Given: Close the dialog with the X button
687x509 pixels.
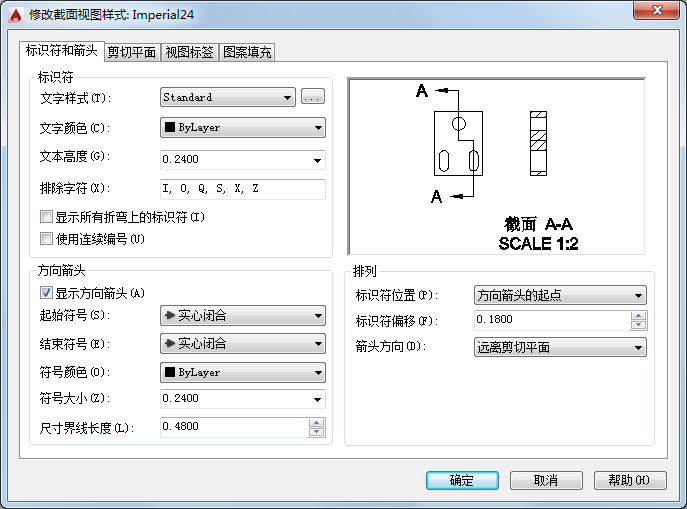Looking at the screenshot, I should (656, 11).
